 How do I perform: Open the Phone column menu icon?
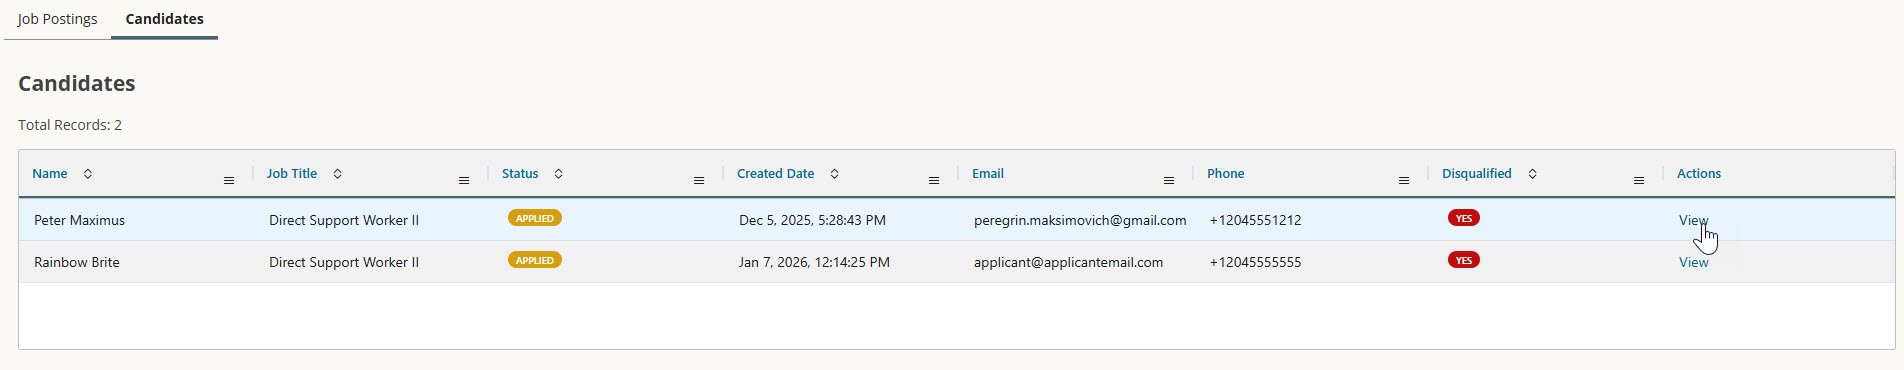tap(1404, 180)
